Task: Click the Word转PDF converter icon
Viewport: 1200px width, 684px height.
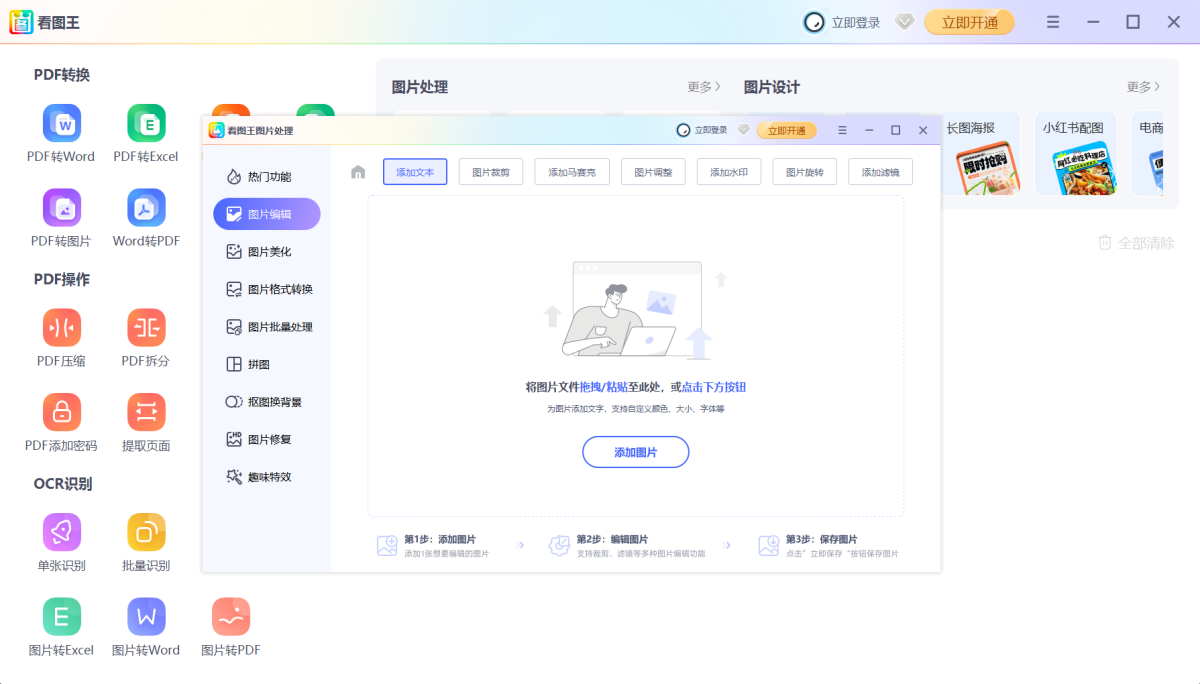Action: [x=146, y=208]
